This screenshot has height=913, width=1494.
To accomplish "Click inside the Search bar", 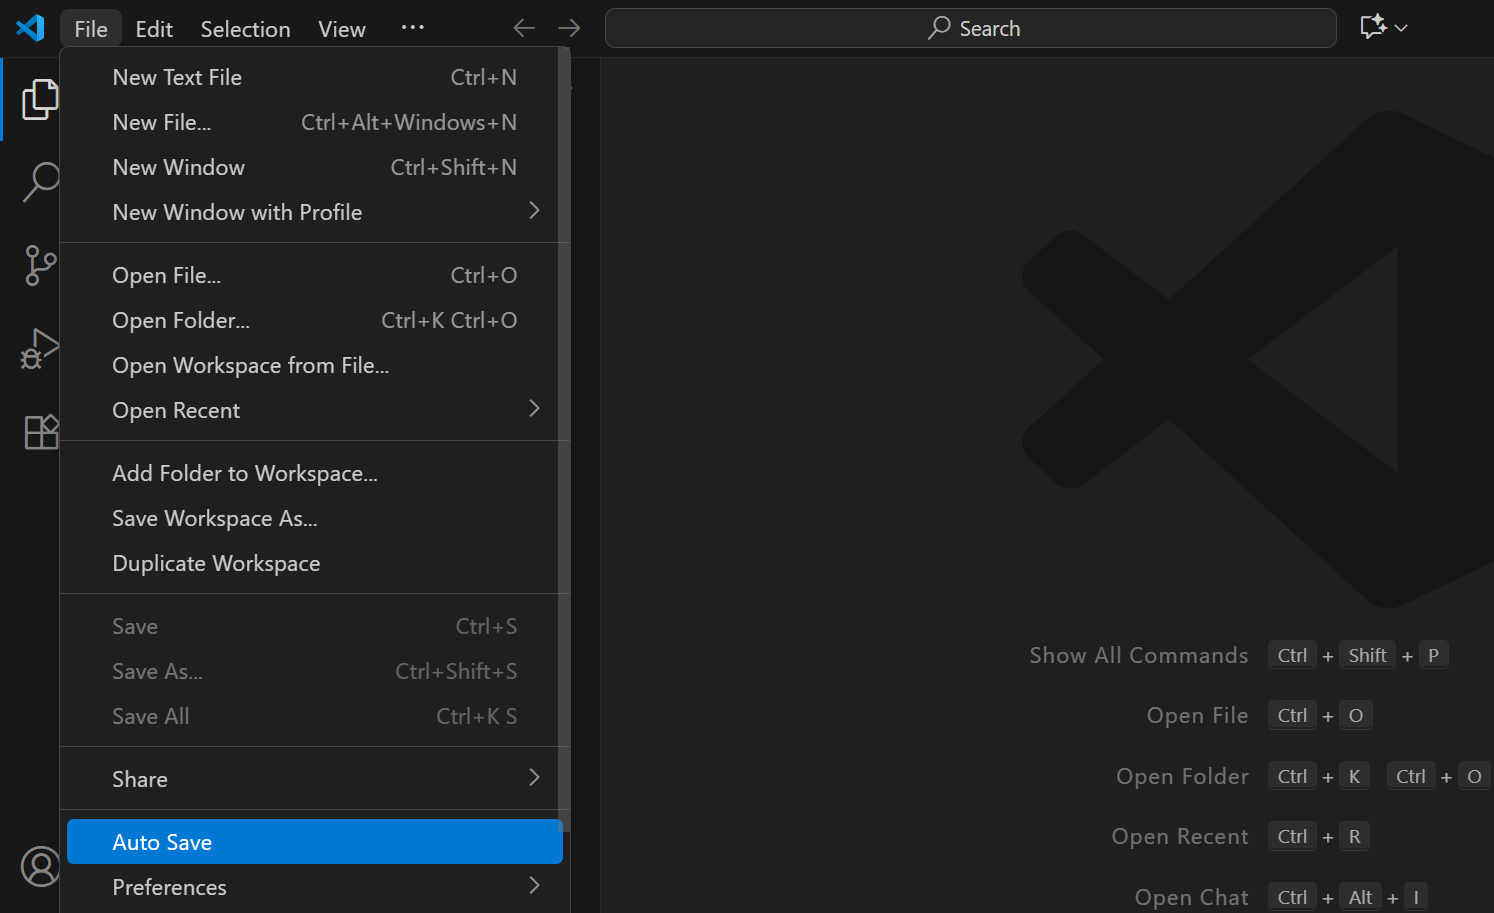I will point(970,27).
